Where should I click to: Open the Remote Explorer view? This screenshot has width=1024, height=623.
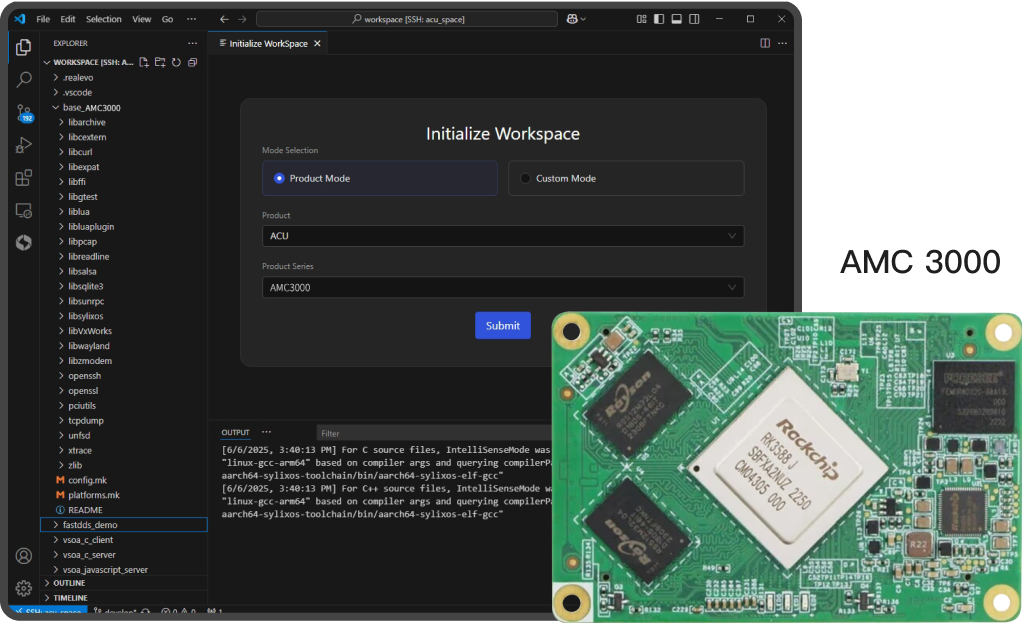click(24, 210)
